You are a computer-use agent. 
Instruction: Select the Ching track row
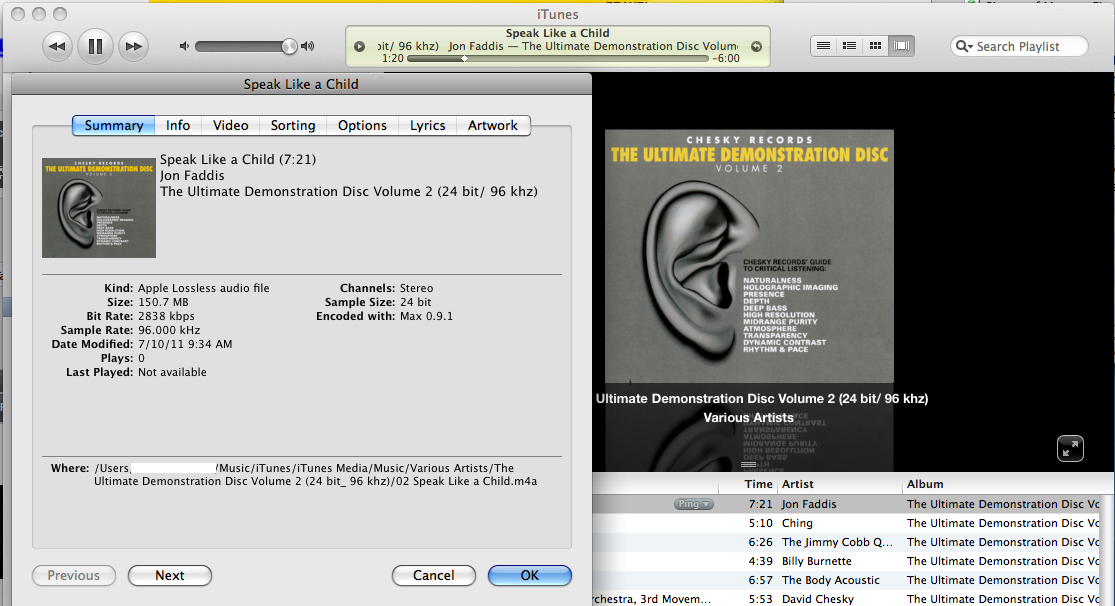(846, 523)
